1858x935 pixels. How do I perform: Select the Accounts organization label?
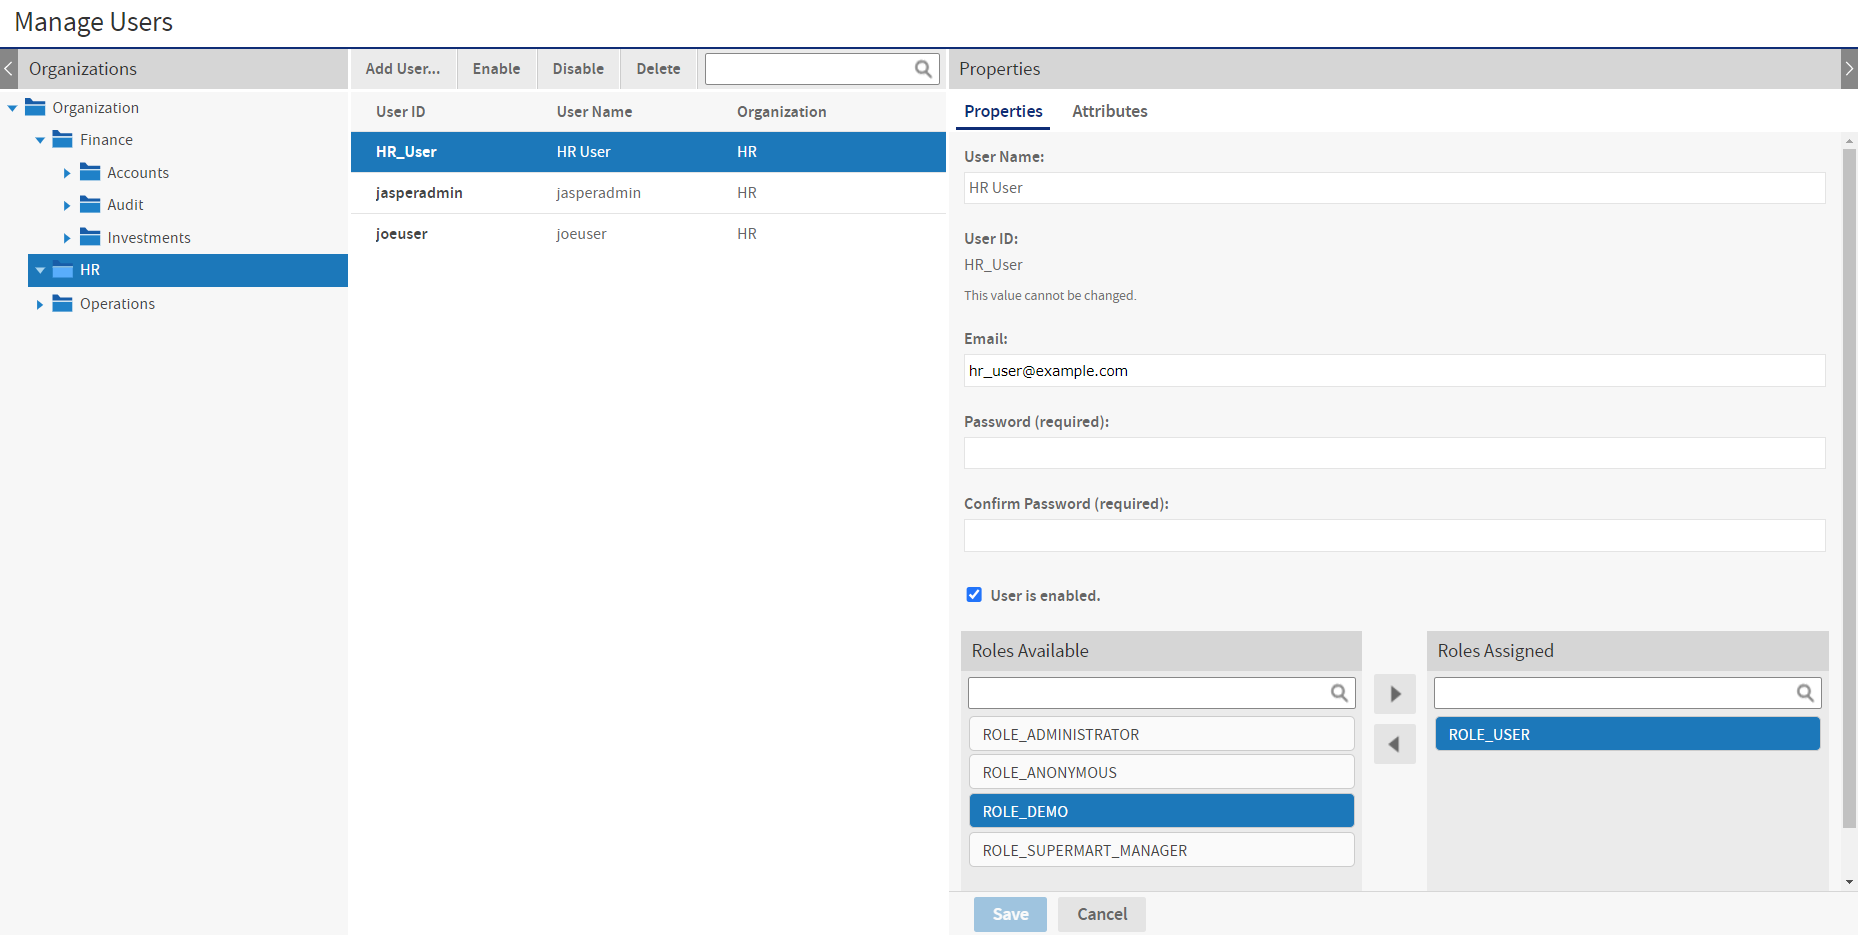click(138, 173)
